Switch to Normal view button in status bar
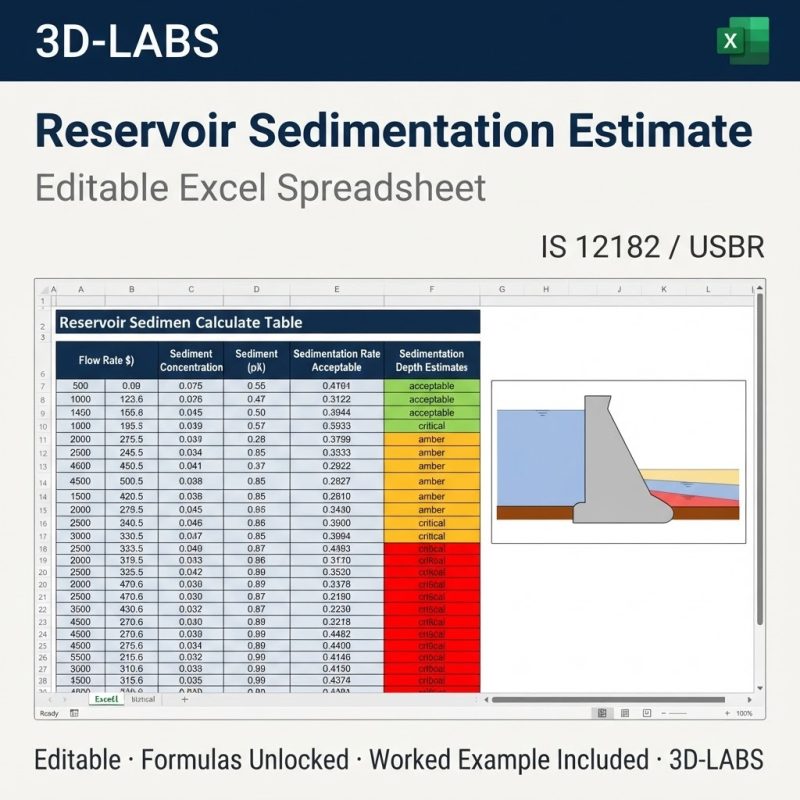 (x=602, y=713)
